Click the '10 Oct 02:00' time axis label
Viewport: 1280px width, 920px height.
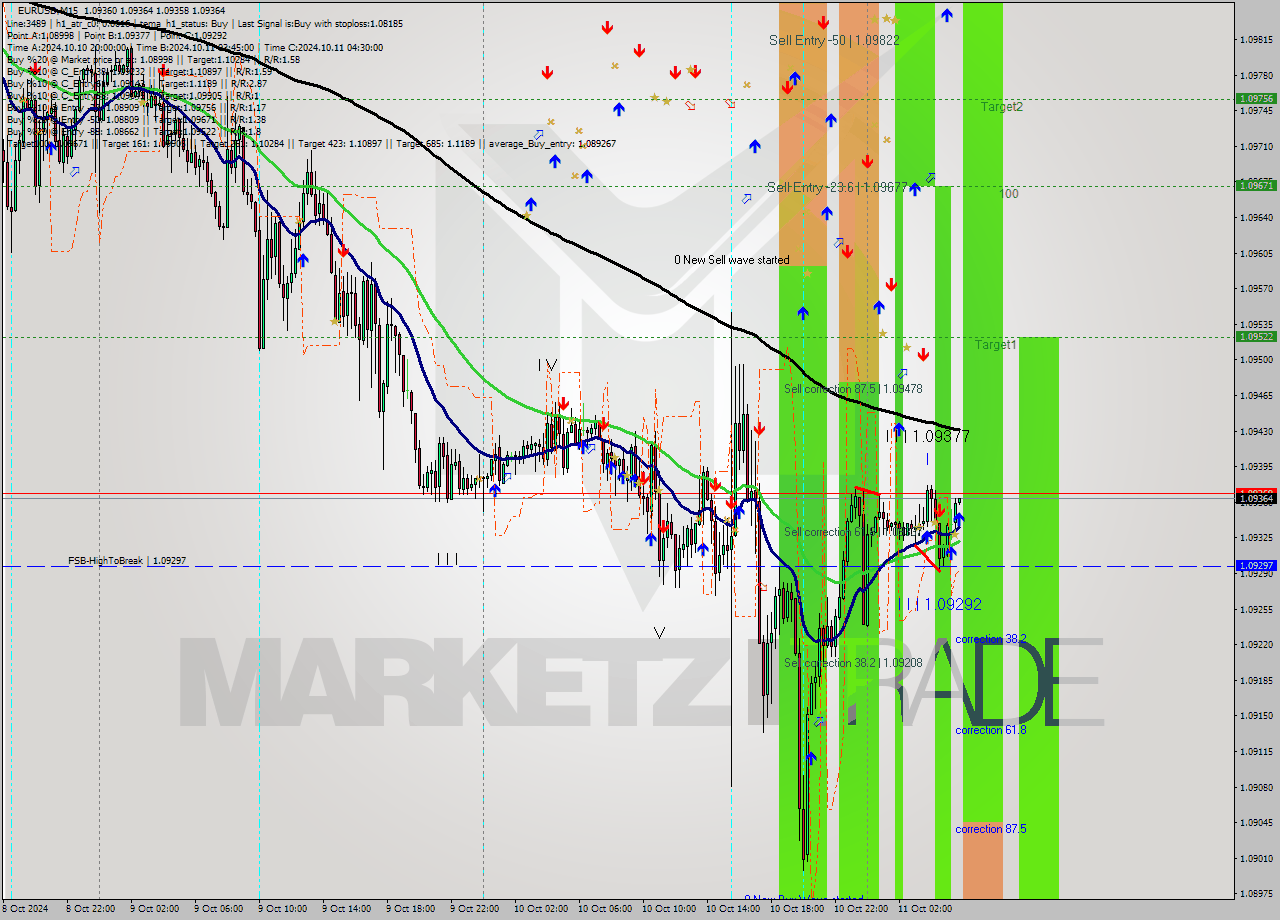[x=540, y=909]
